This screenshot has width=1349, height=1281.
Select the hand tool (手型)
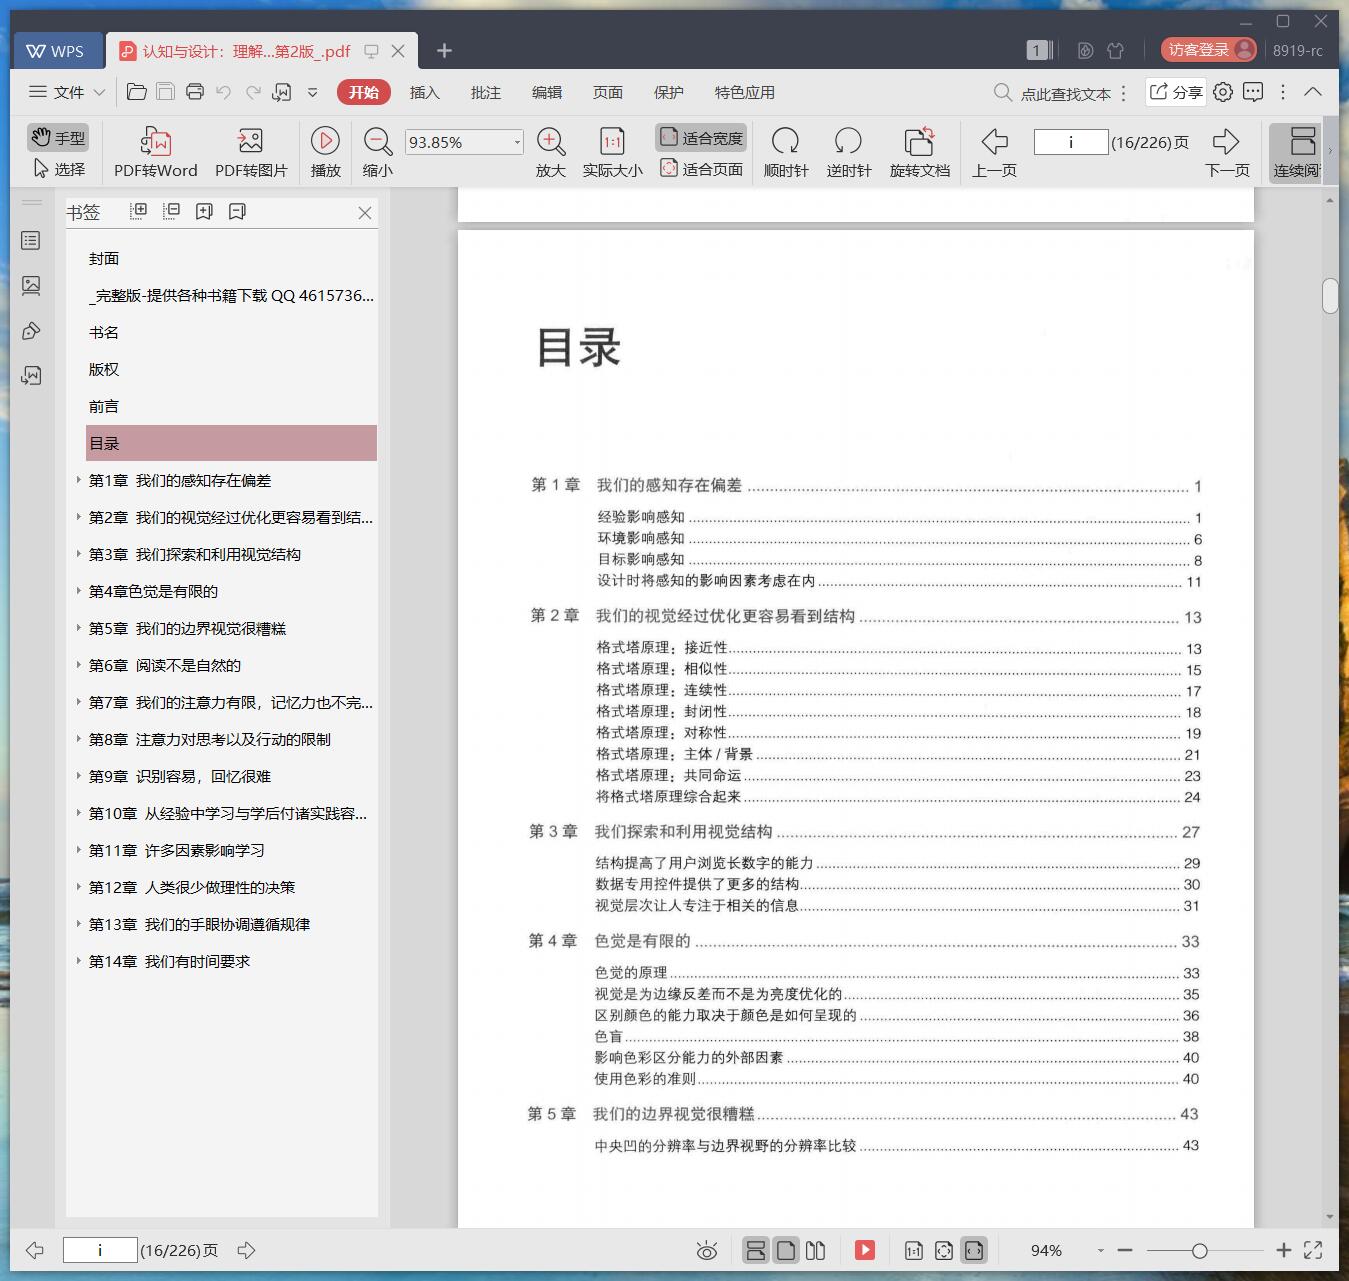pyautogui.click(x=57, y=137)
